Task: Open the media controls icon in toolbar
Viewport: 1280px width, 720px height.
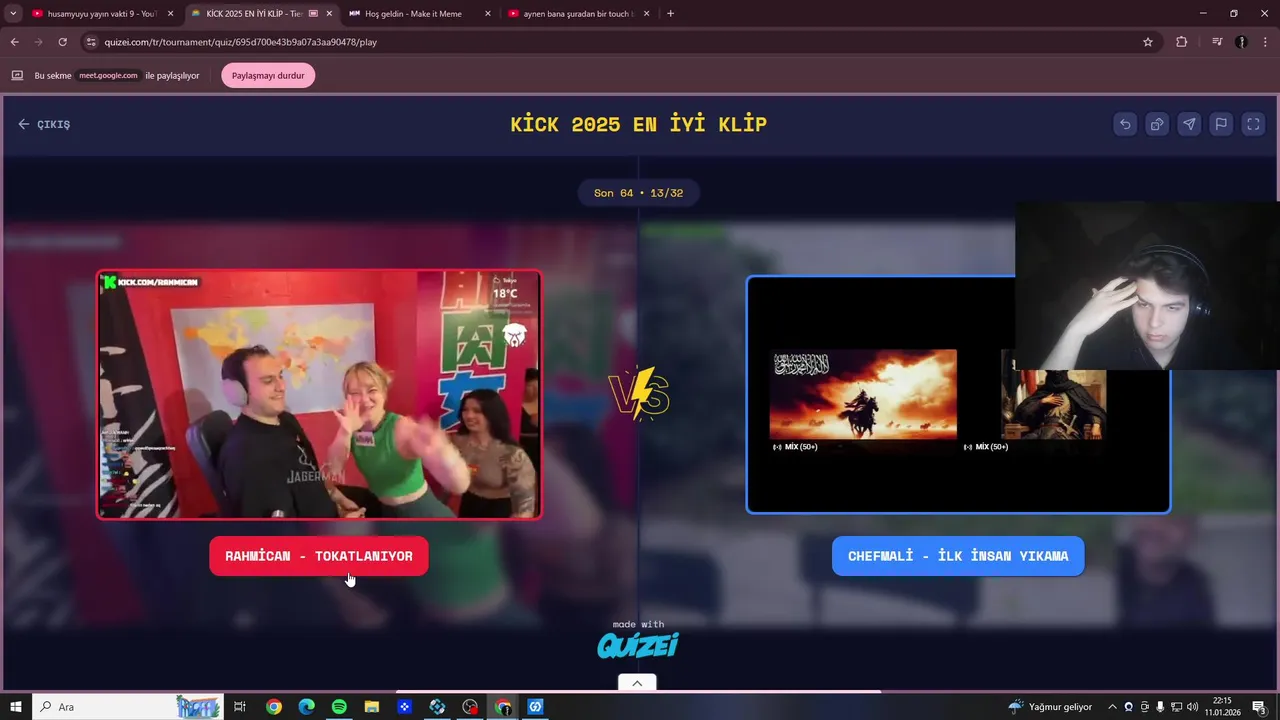Action: pyautogui.click(x=1217, y=42)
